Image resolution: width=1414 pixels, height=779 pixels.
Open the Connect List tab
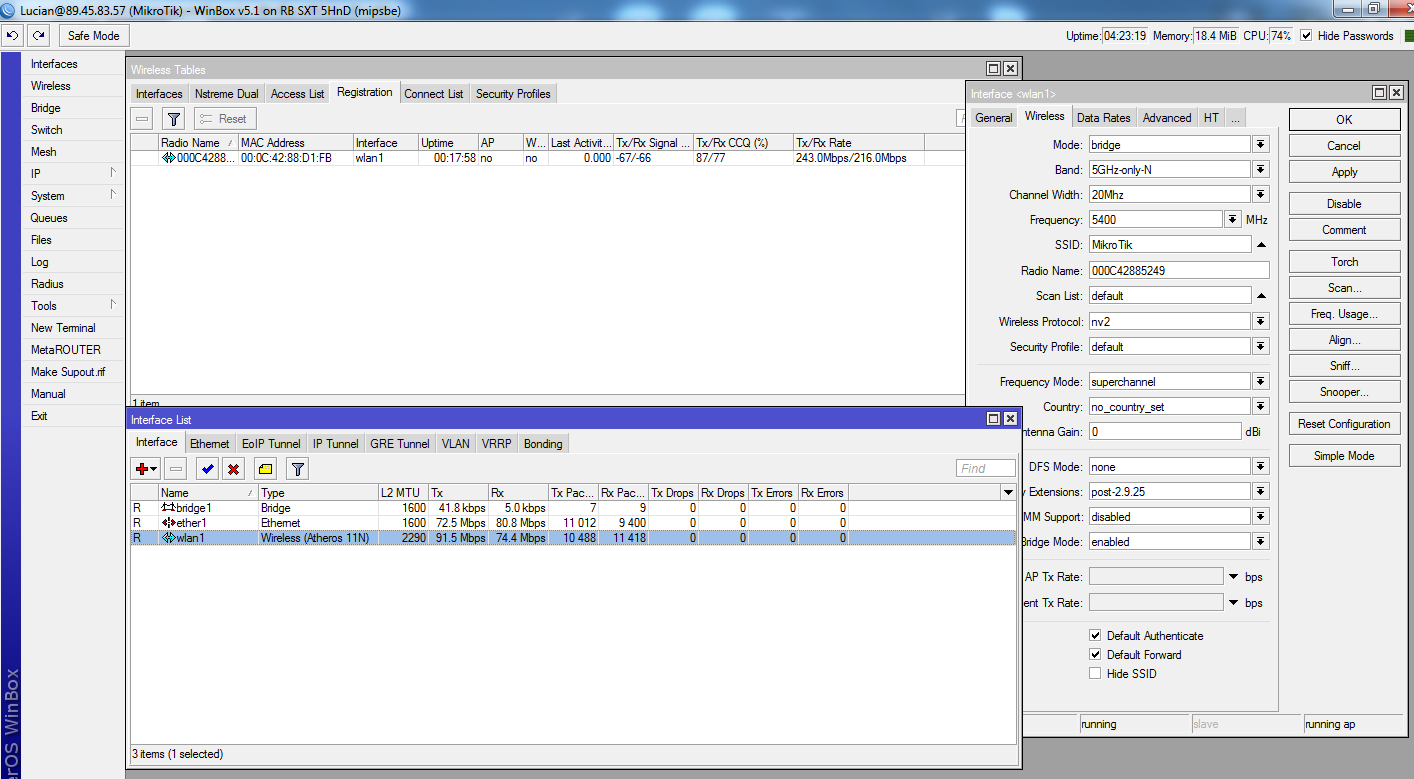point(434,94)
